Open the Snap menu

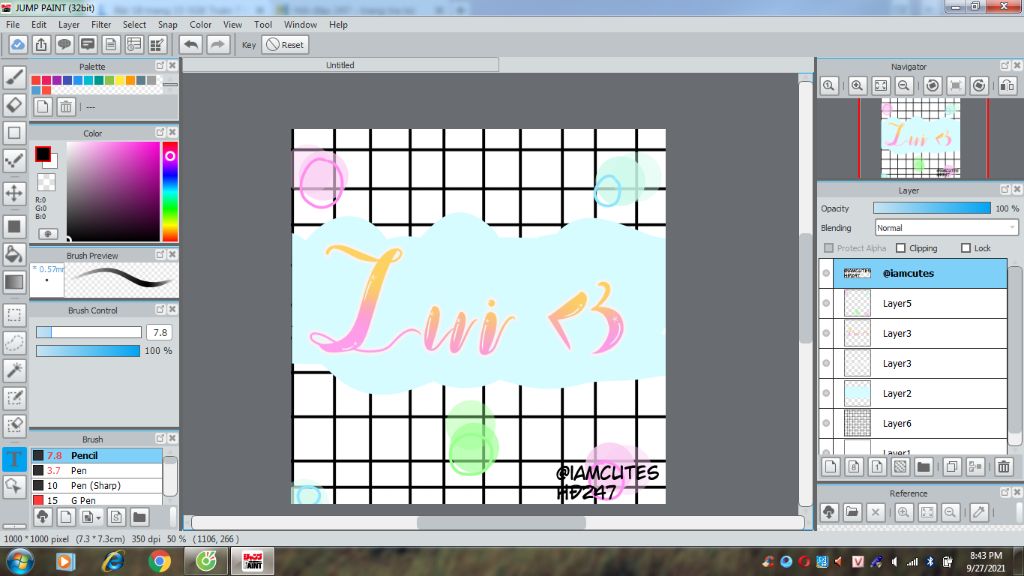[168, 25]
